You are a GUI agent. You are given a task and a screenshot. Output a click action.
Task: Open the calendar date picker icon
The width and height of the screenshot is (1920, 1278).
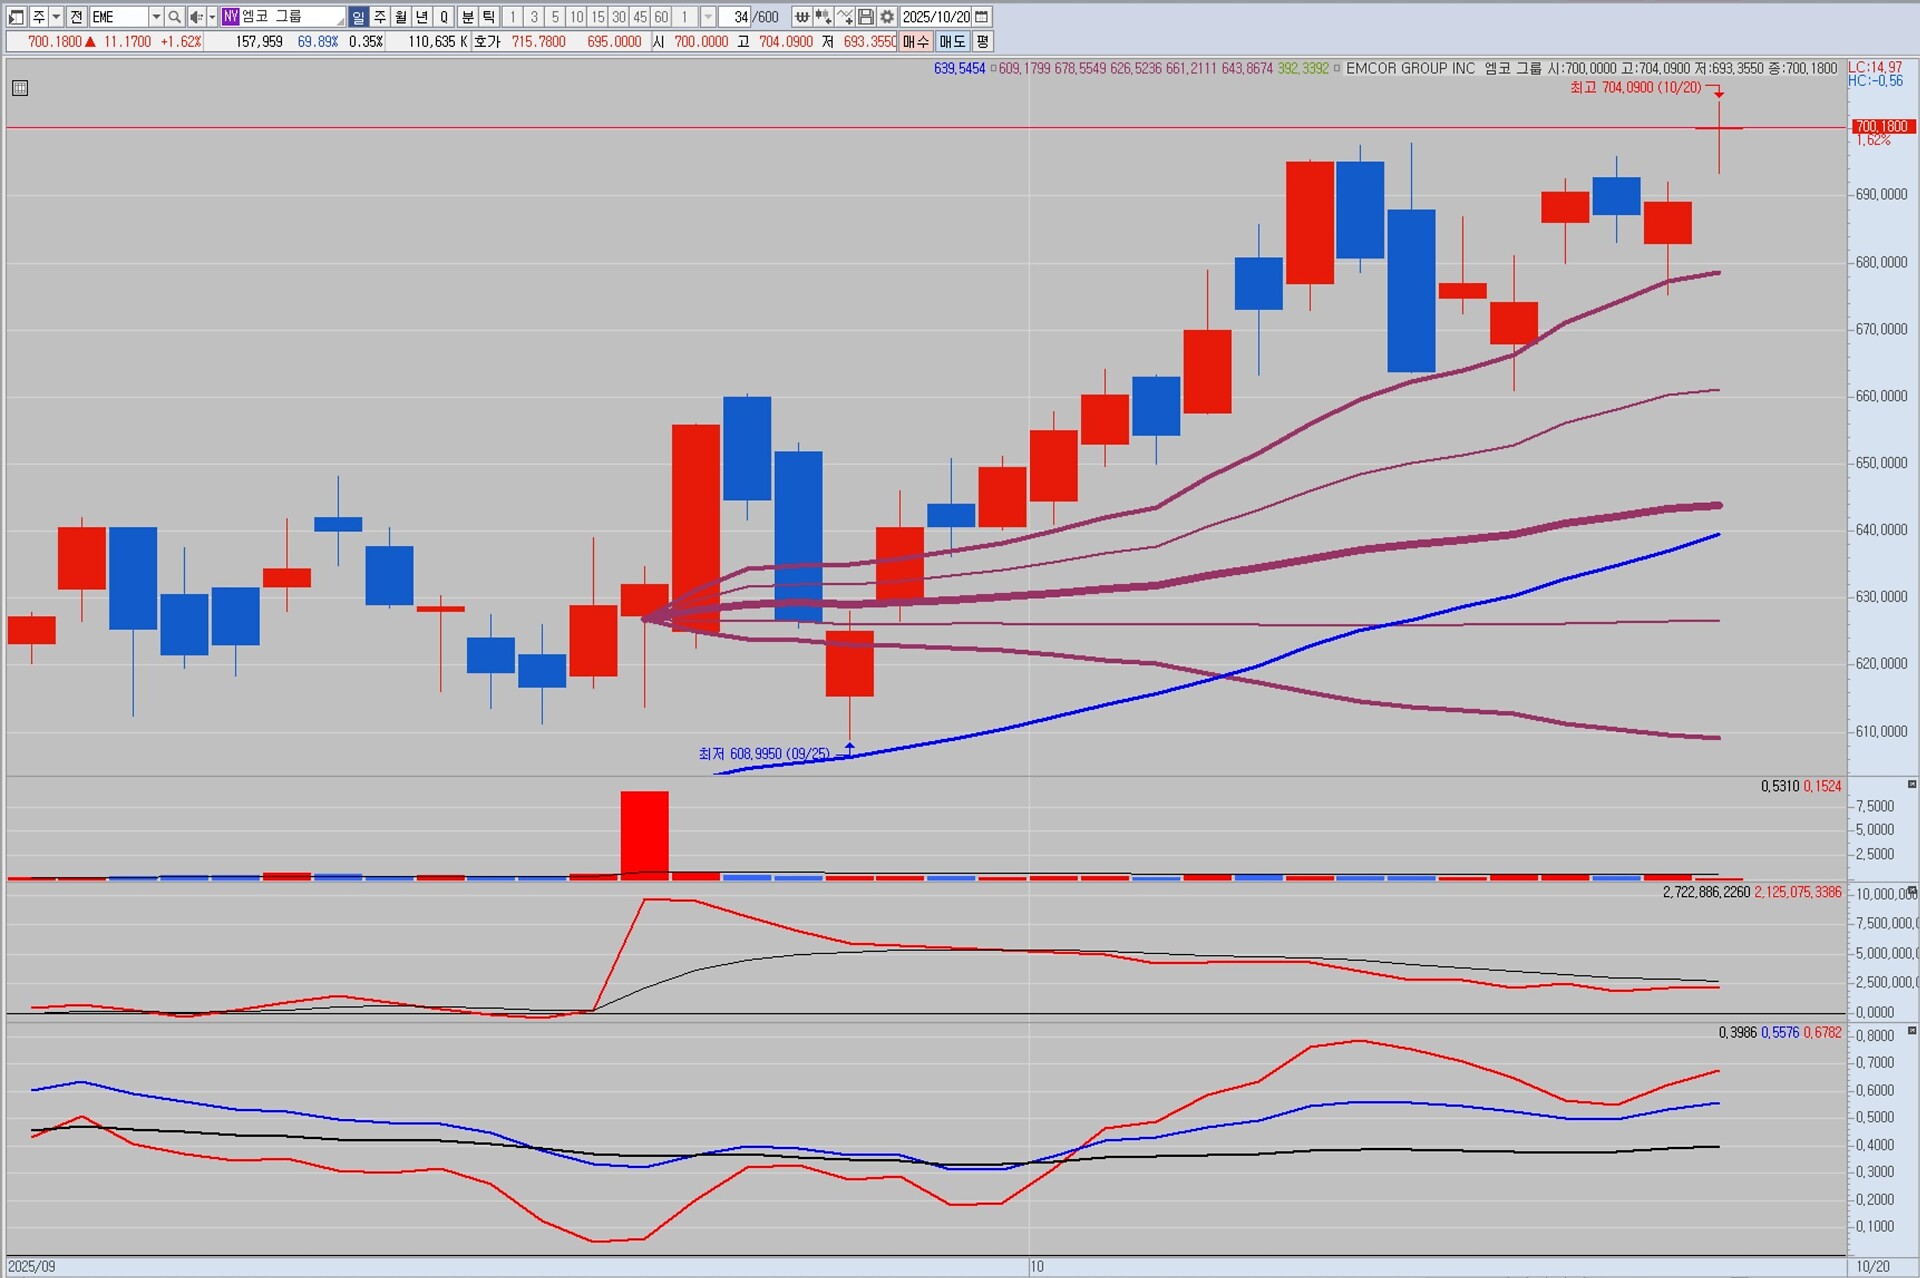982,17
